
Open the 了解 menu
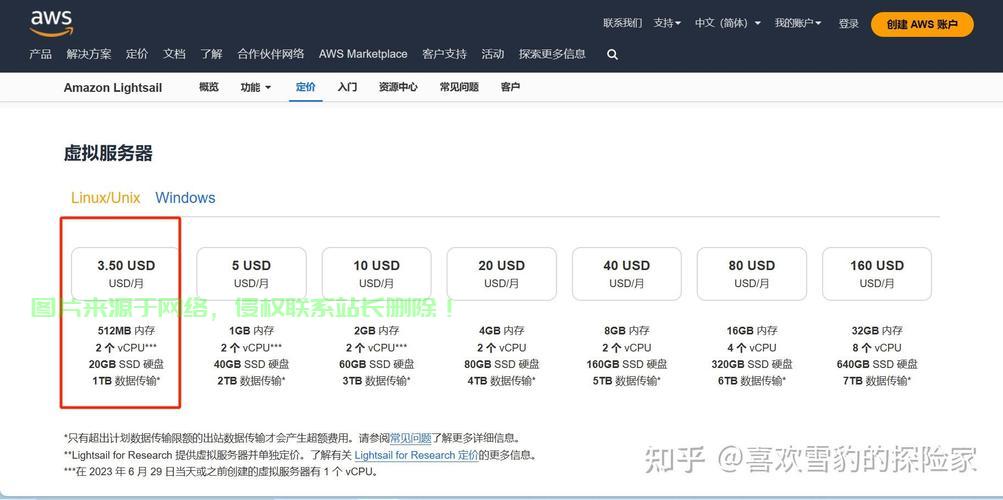tap(211, 54)
